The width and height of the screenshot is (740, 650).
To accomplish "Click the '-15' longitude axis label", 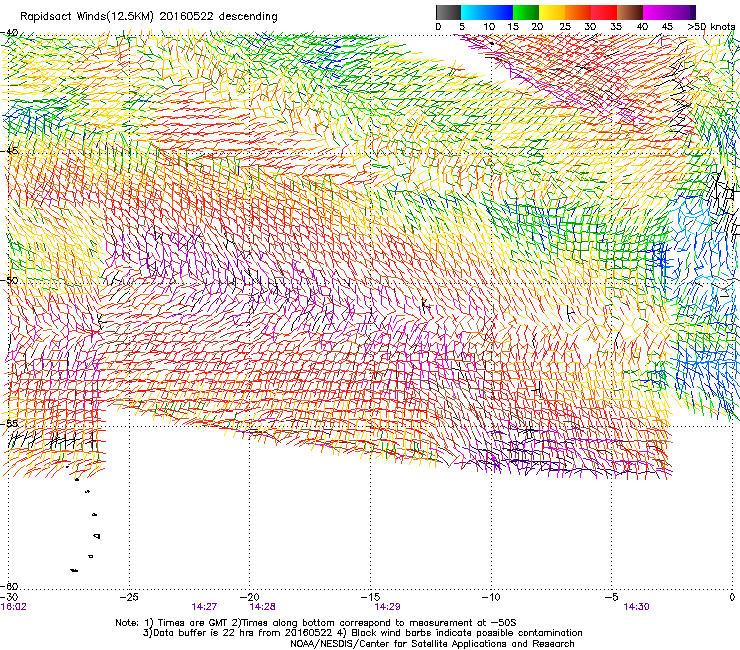I will click(370, 597).
